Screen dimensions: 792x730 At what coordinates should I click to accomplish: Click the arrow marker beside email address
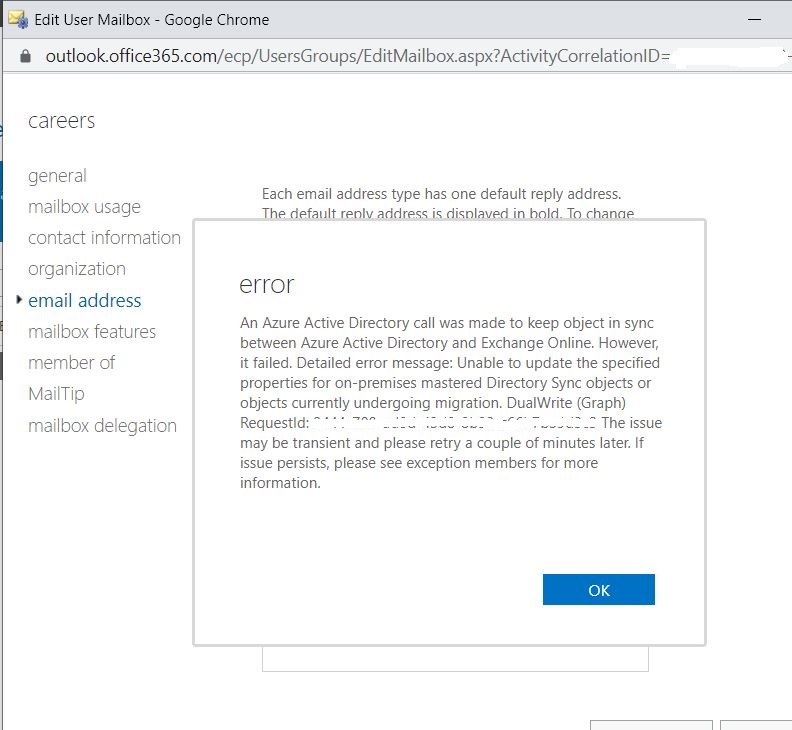[20, 300]
